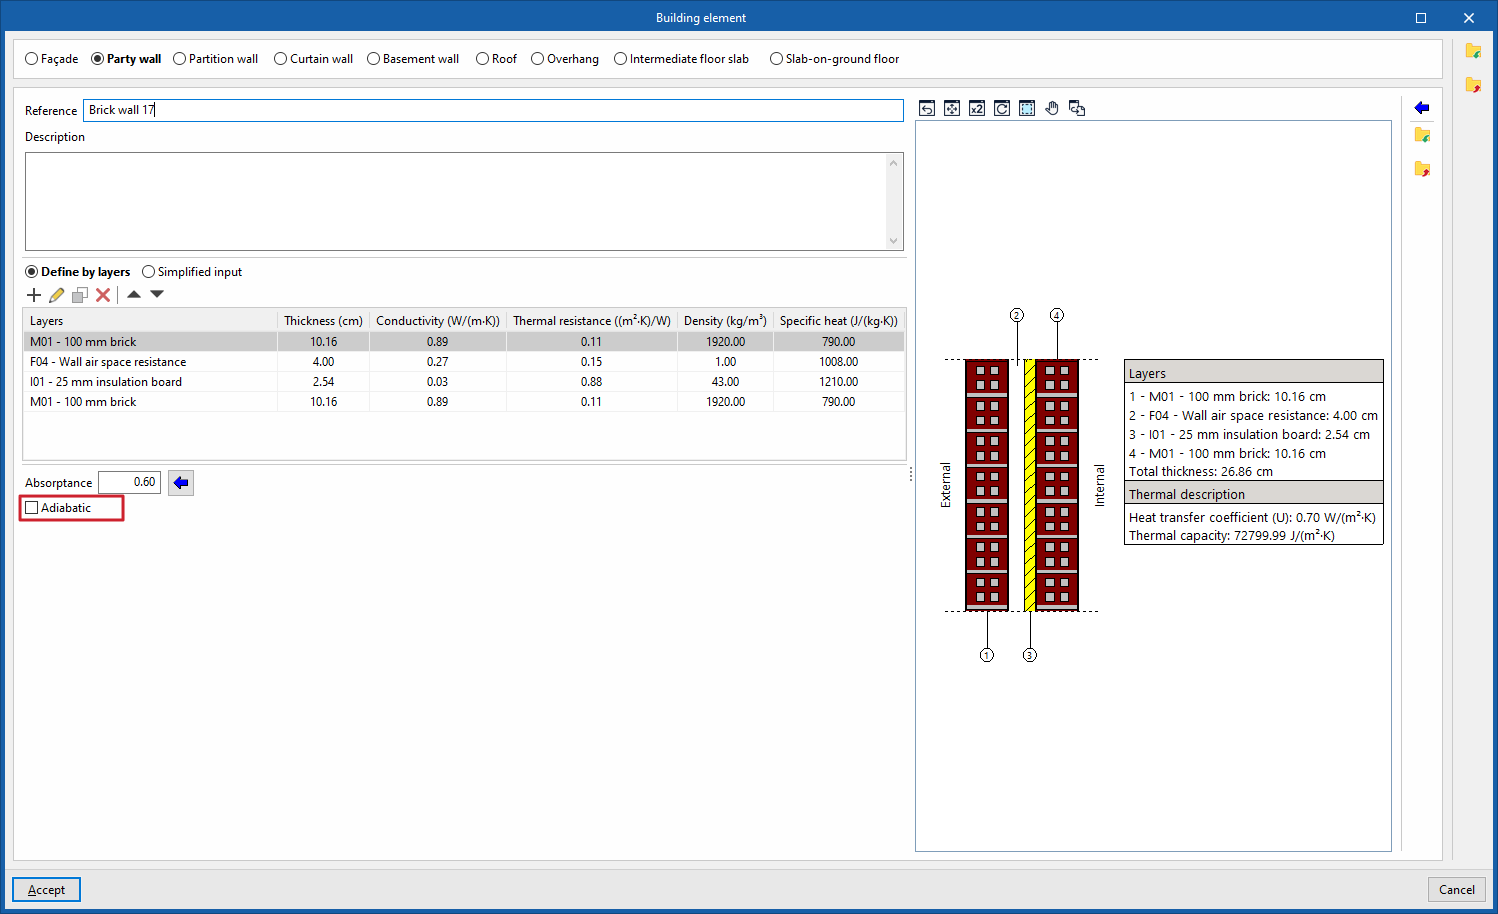Click the Cancel button
This screenshot has width=1498, height=914.
point(1457,890)
